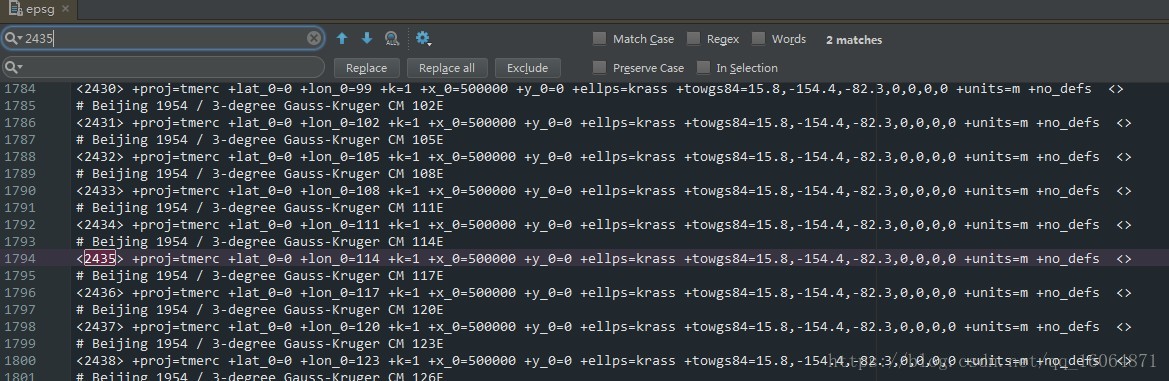Click '+lon_0=99' on line 1784

(x=336, y=89)
